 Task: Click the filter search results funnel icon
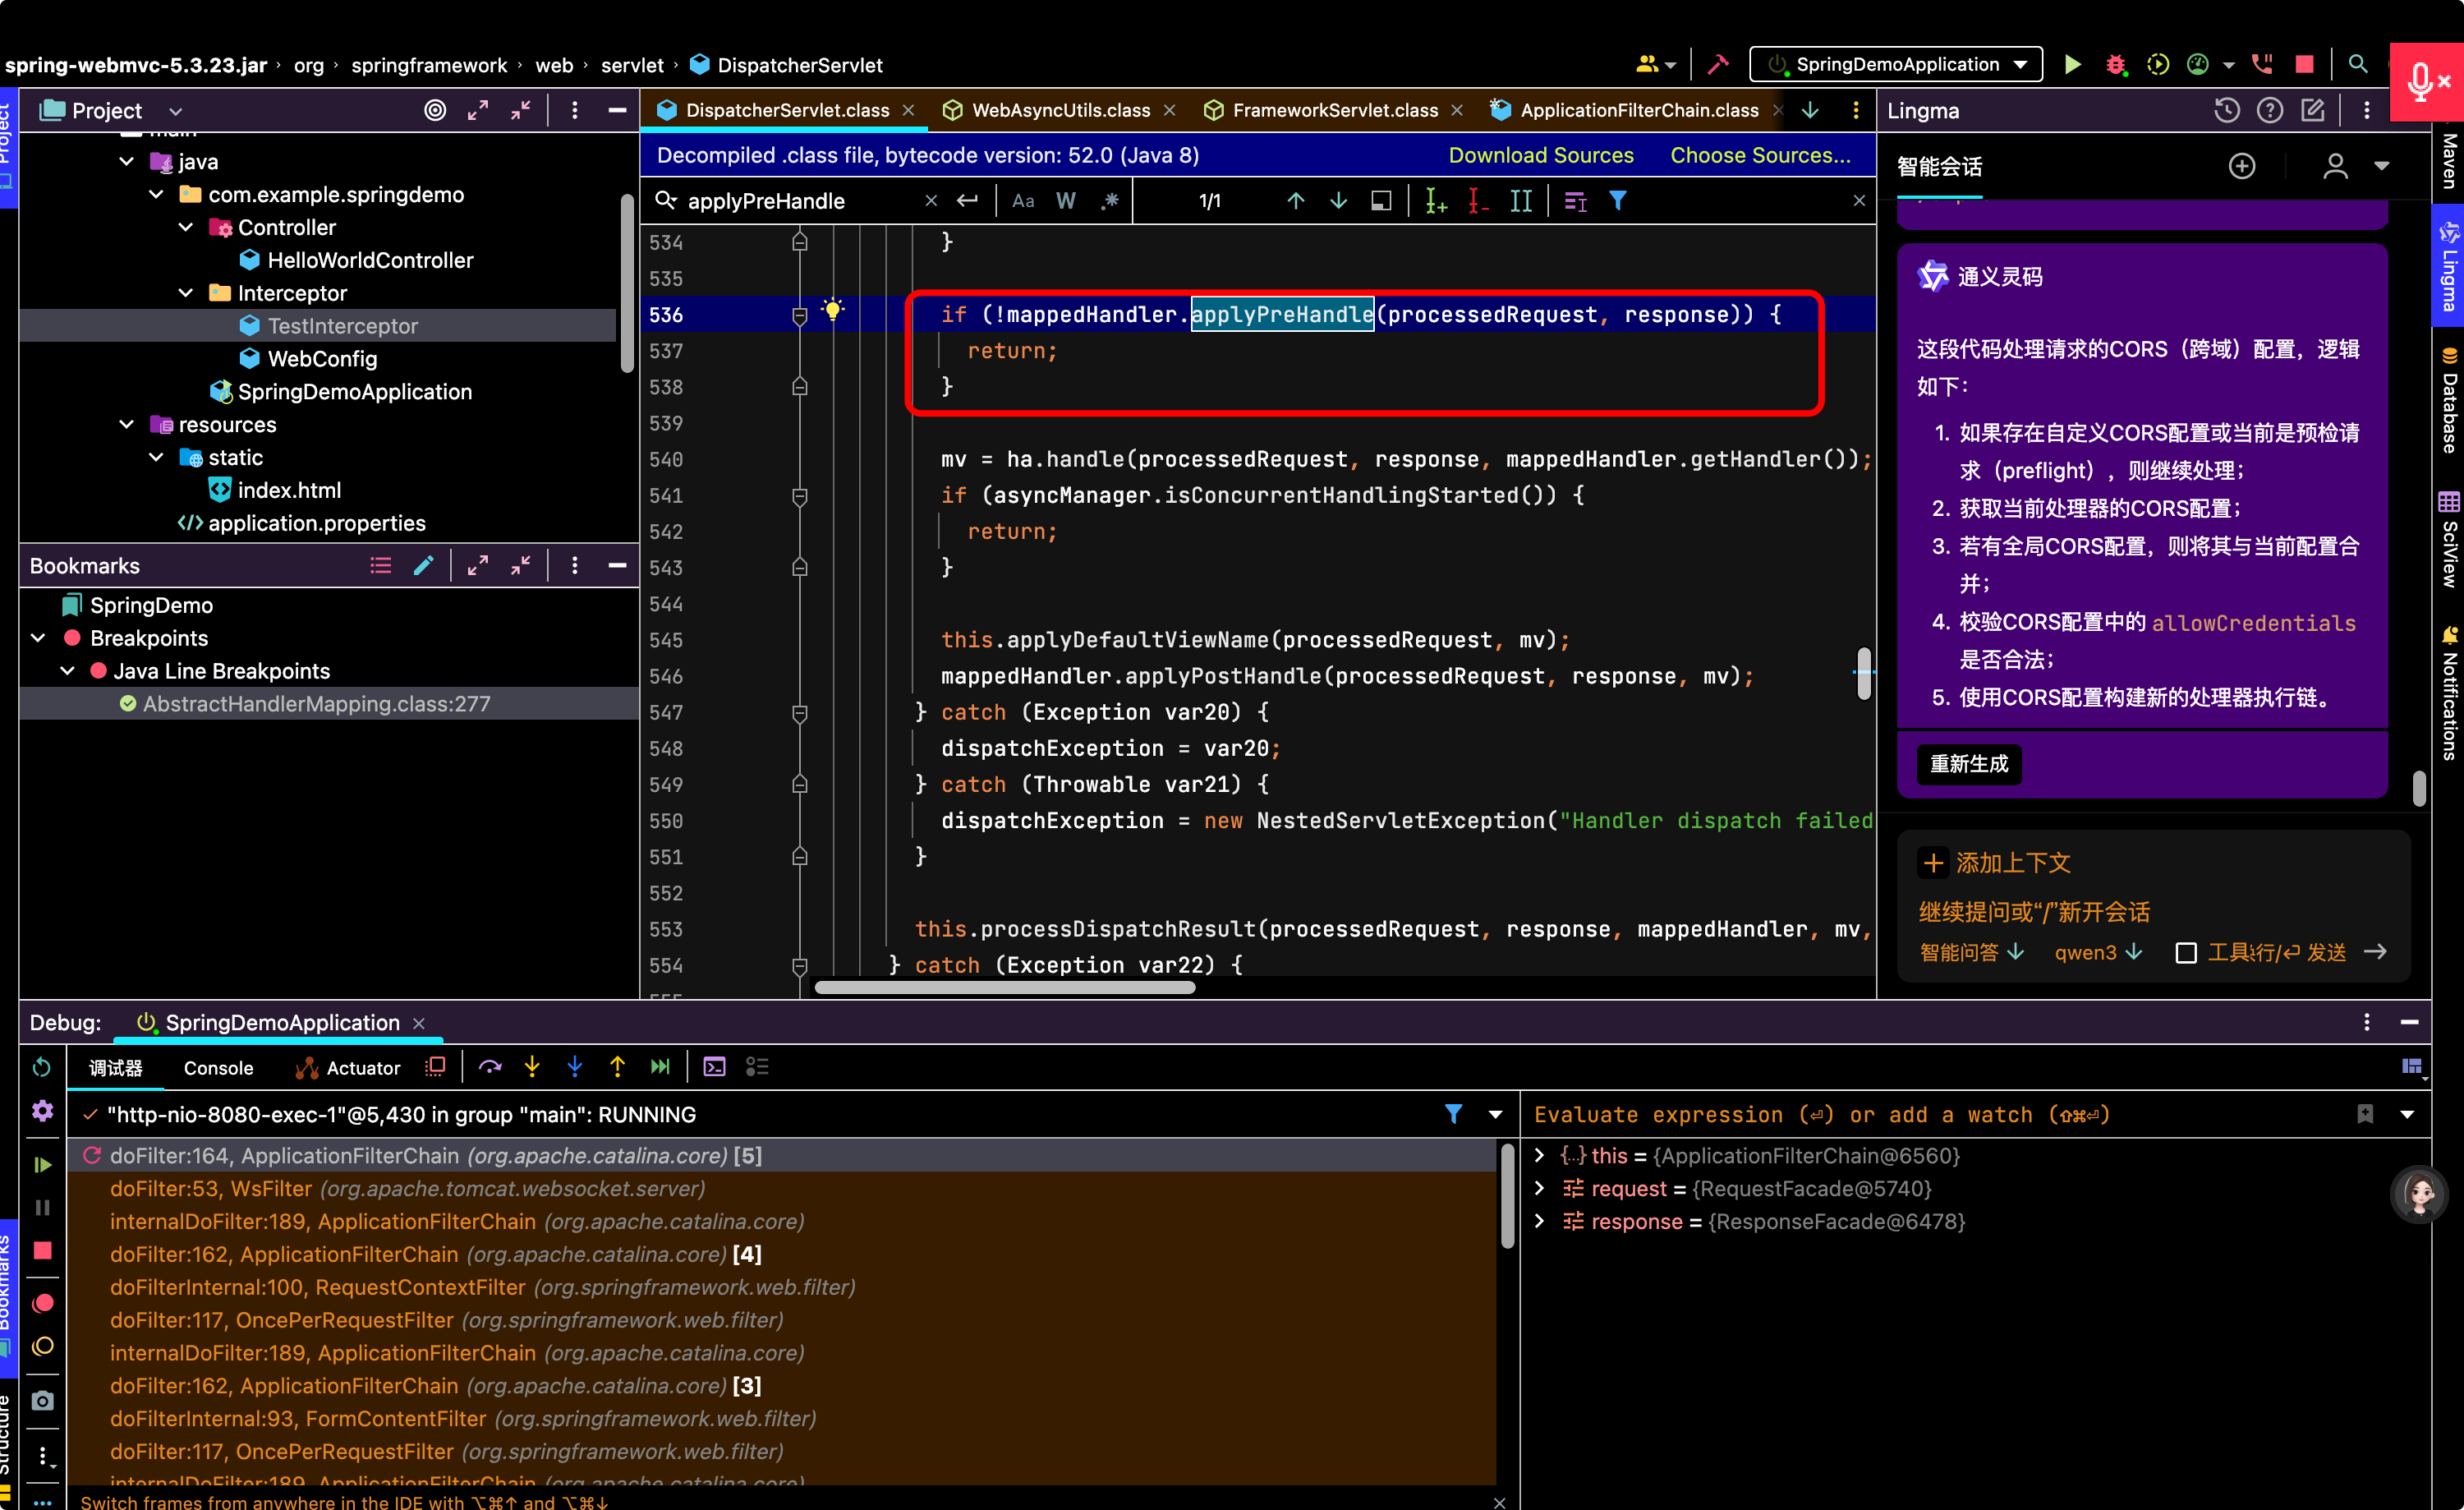(1617, 201)
